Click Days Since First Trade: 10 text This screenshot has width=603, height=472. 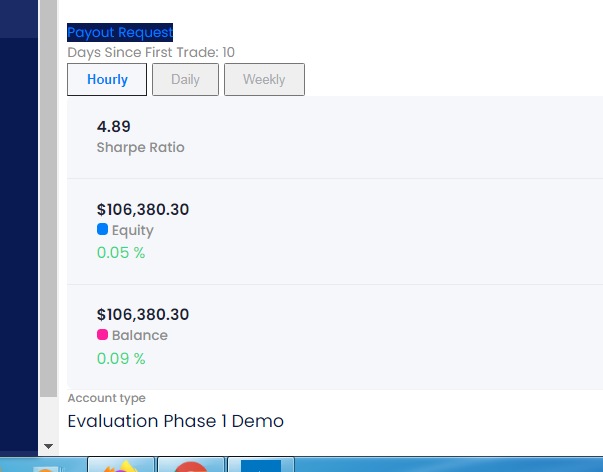151,52
